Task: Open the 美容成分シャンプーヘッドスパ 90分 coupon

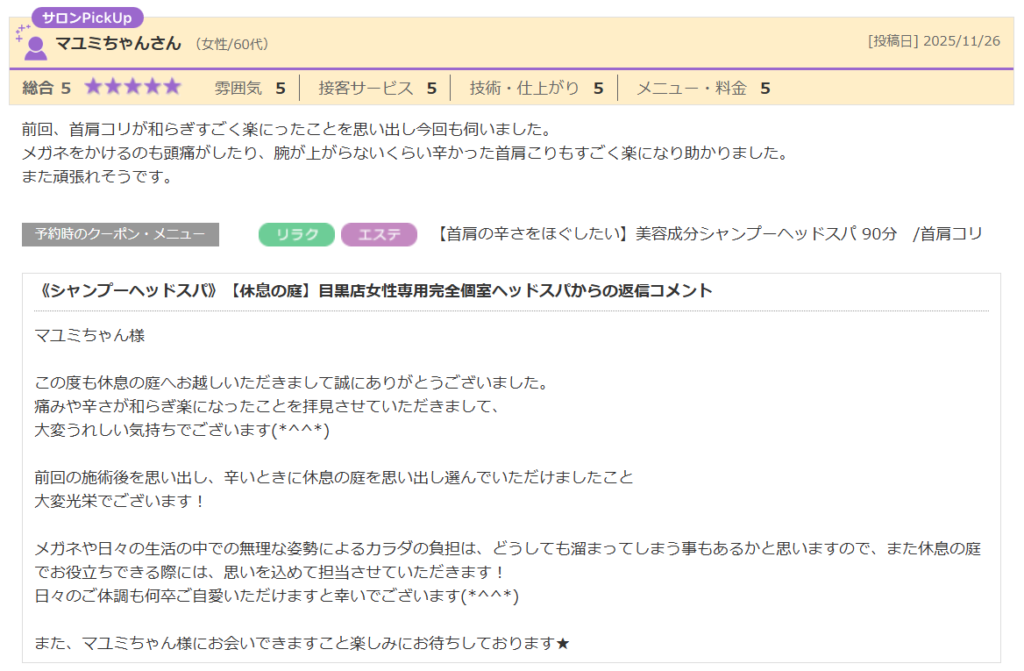Action: coord(710,234)
